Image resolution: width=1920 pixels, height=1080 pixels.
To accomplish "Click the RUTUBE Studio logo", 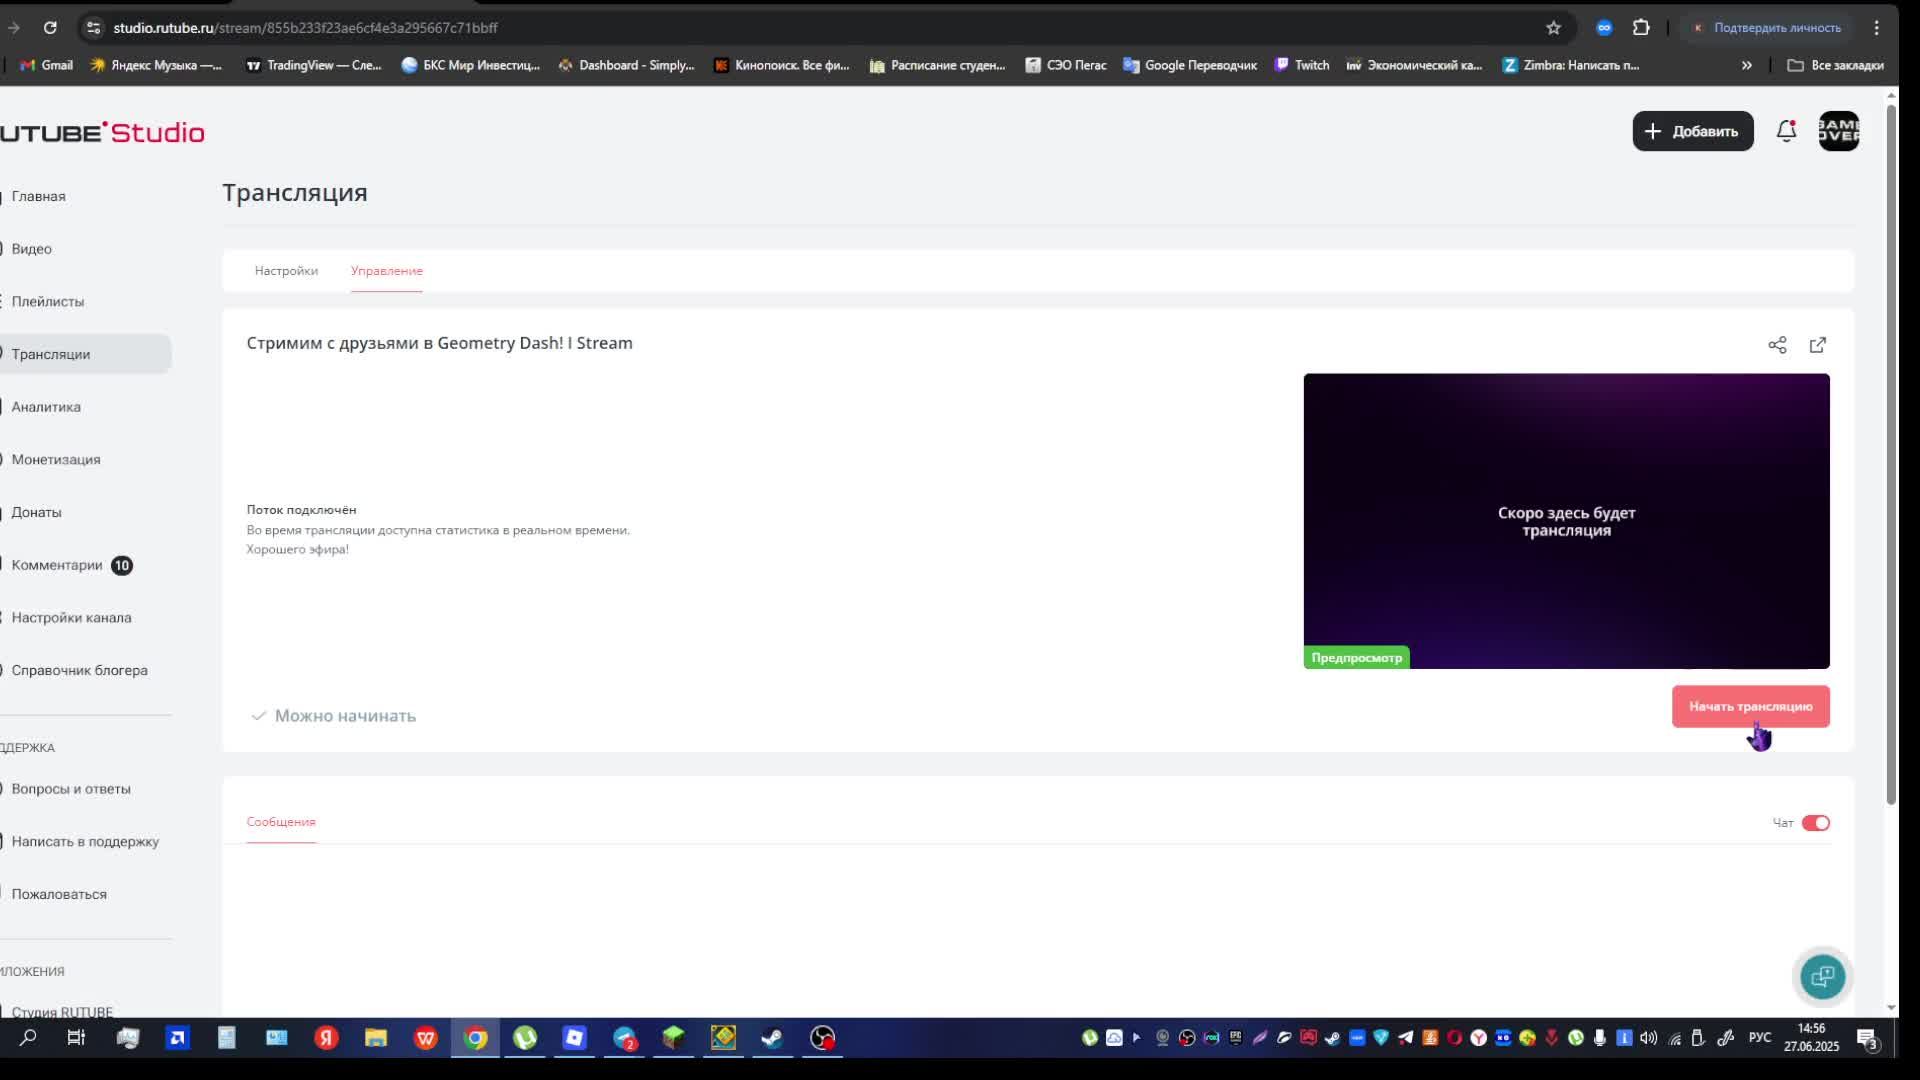I will coord(102,132).
